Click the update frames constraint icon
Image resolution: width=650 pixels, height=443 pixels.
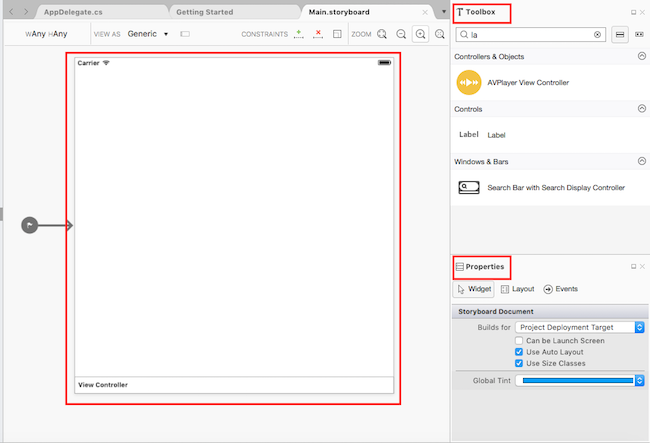337,34
